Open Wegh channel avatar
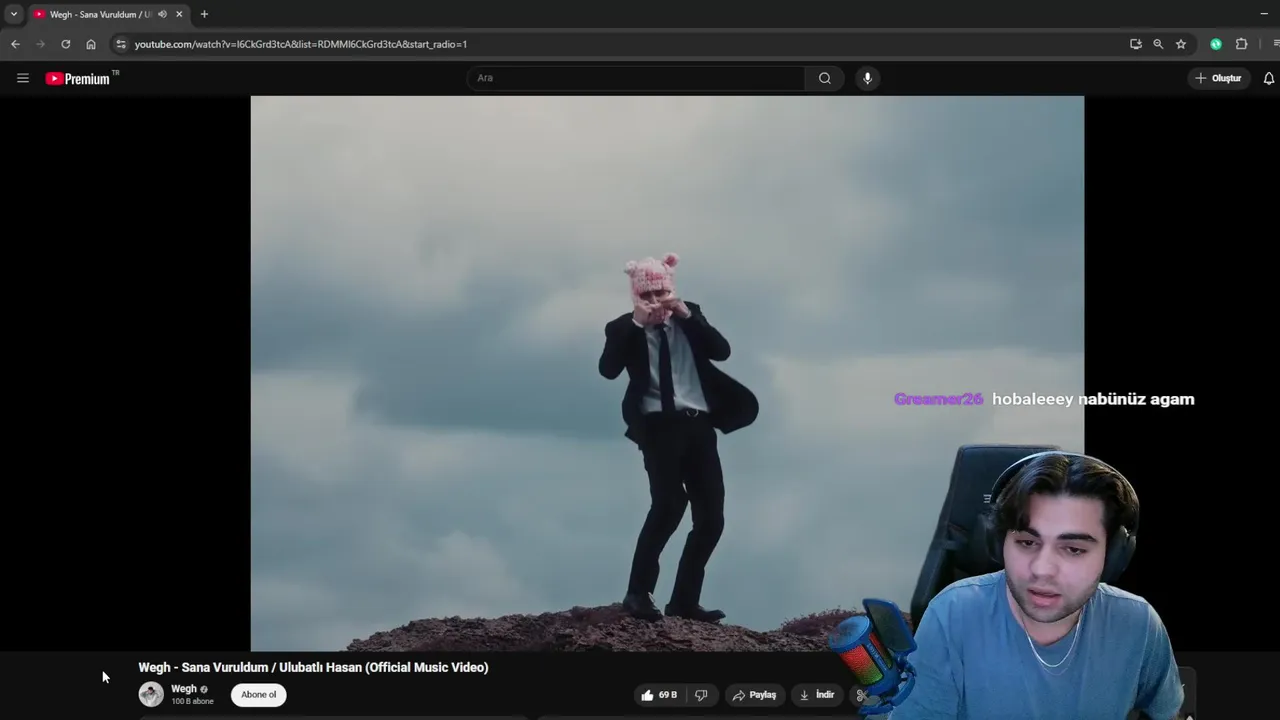1280x720 pixels. pos(151,694)
